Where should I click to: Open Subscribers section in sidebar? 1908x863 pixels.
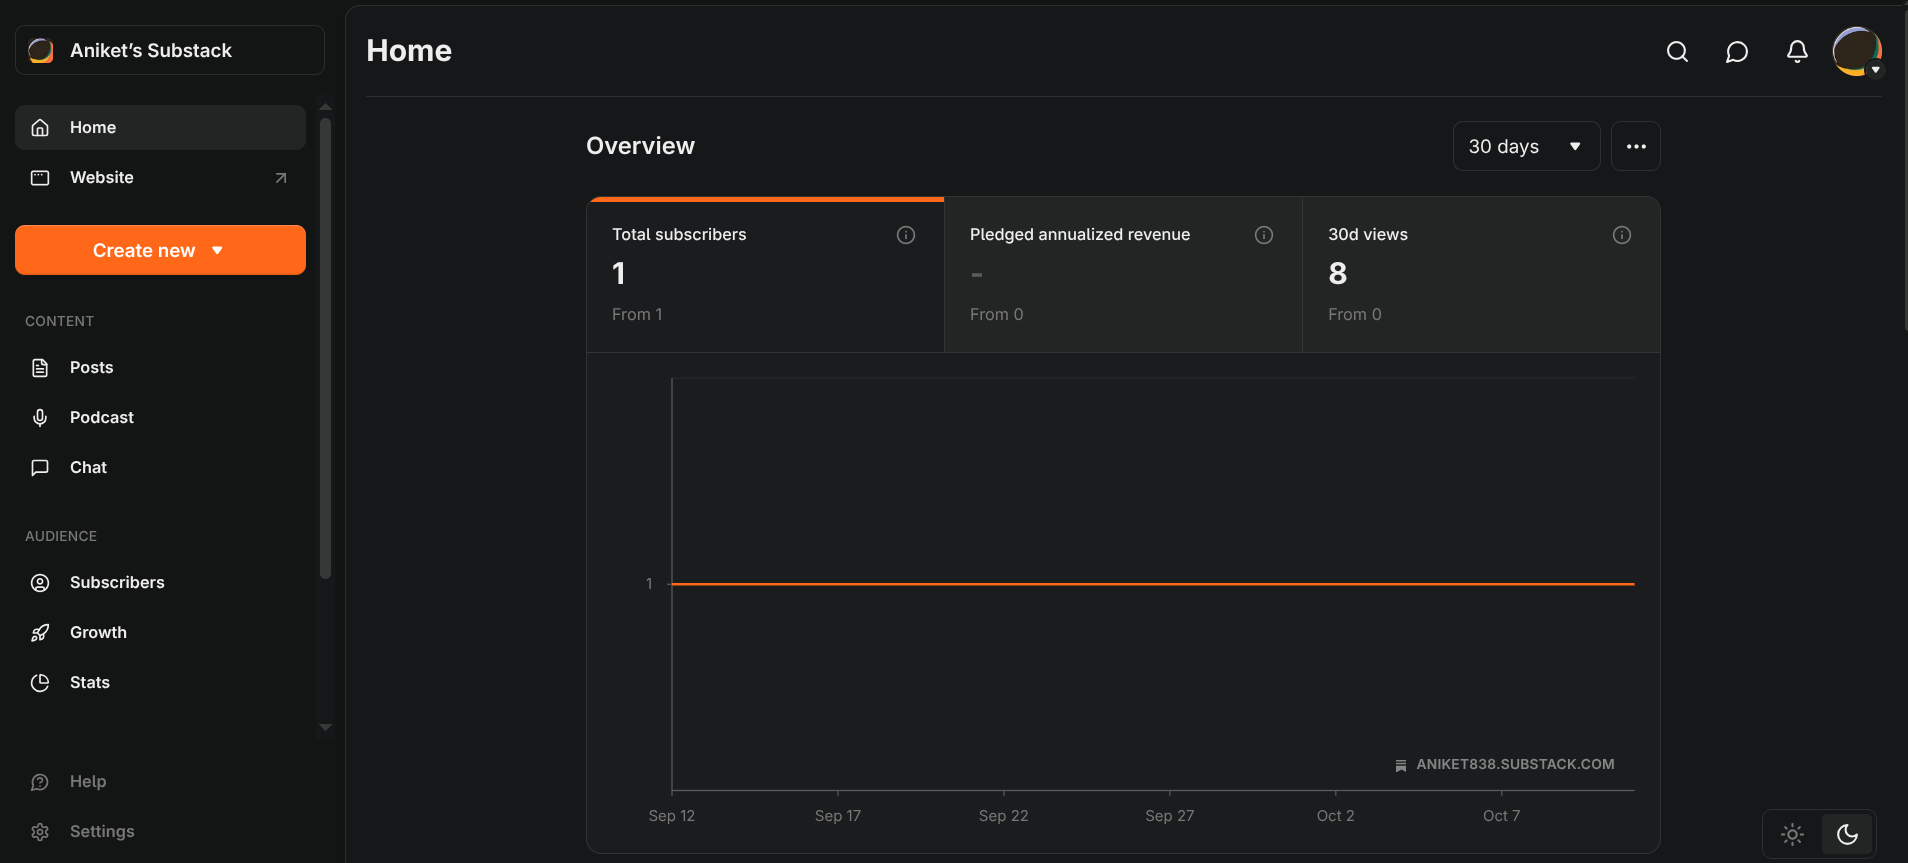[x=116, y=583]
